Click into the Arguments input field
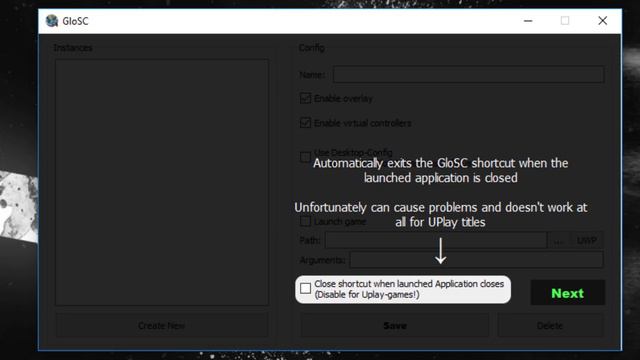640x360 pixels. 476,260
